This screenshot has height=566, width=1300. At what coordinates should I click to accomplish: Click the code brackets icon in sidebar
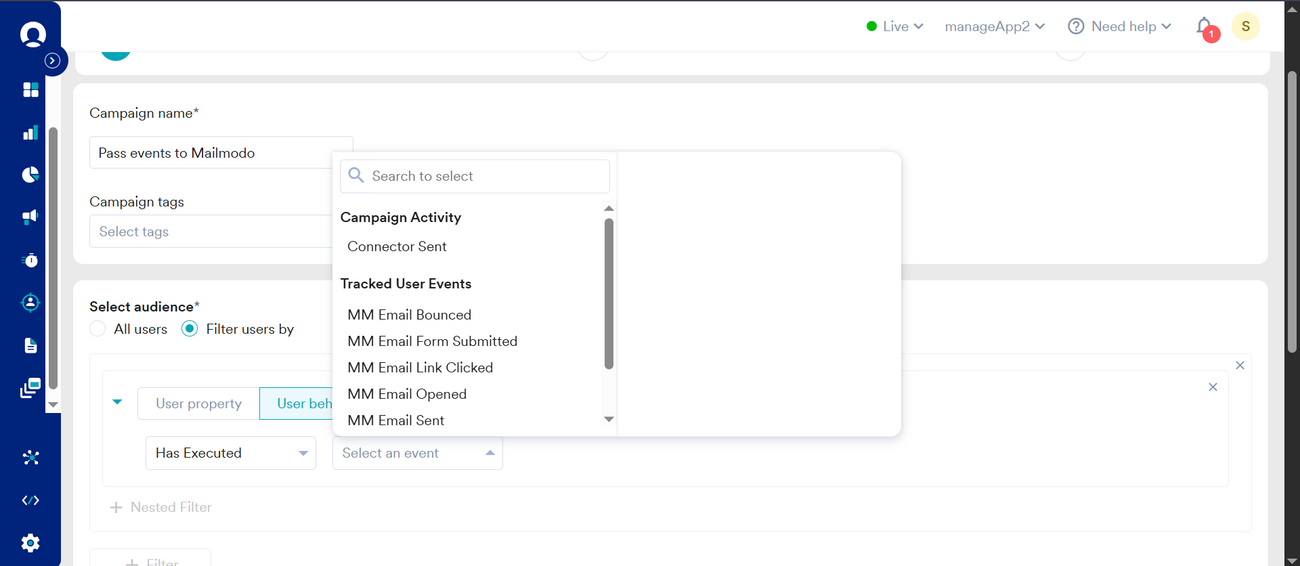coord(31,500)
